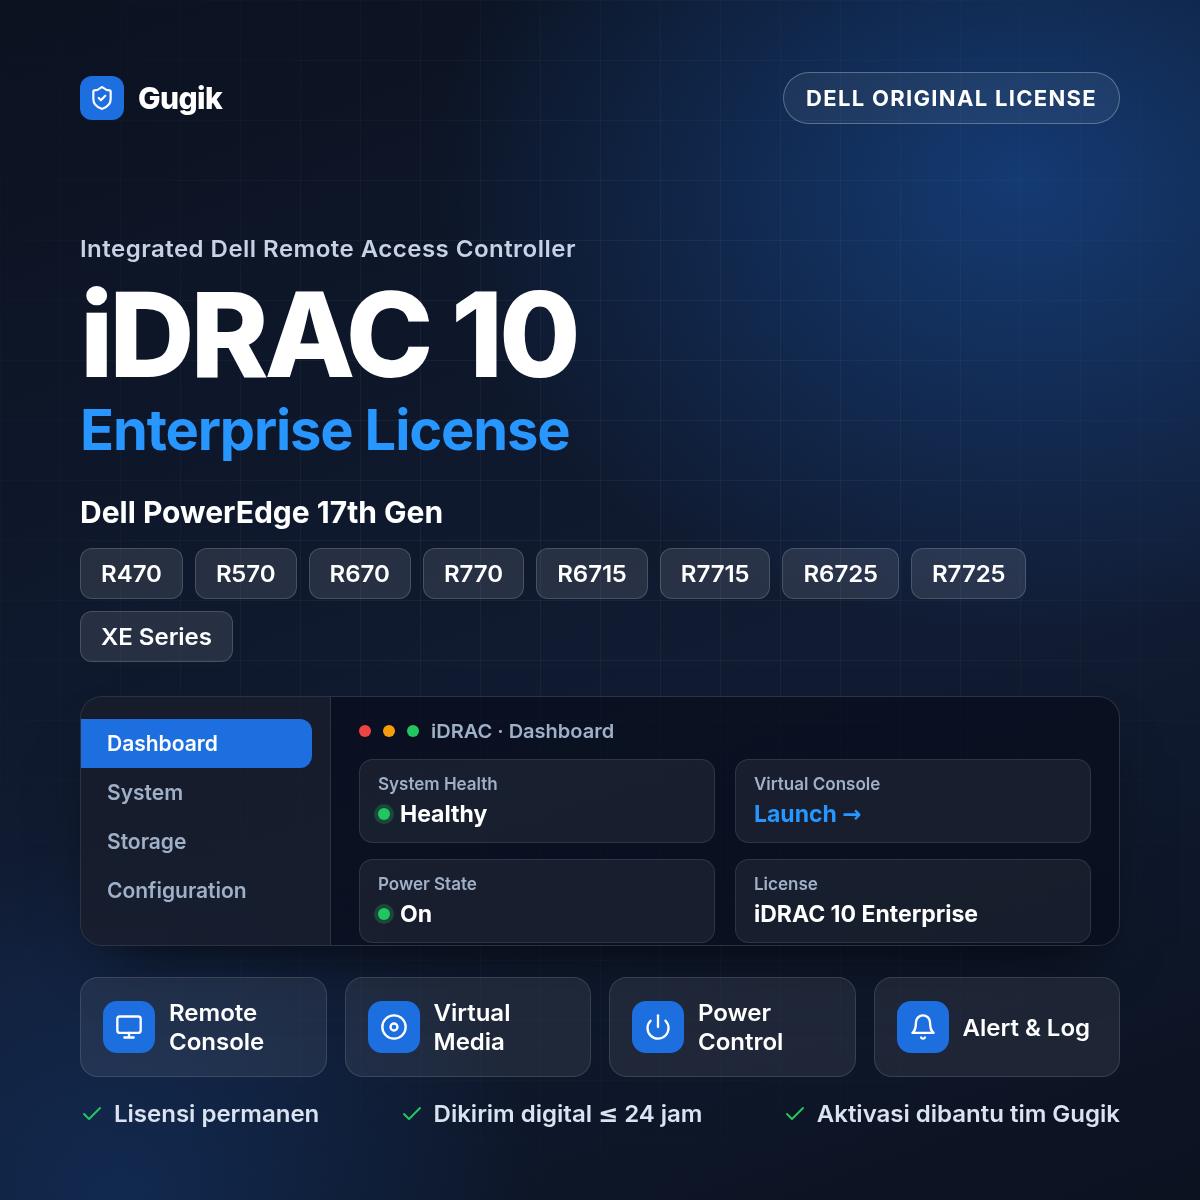Click the Virtual Media label
Viewport: 1200px width, 1200px height.
pos(472,1027)
